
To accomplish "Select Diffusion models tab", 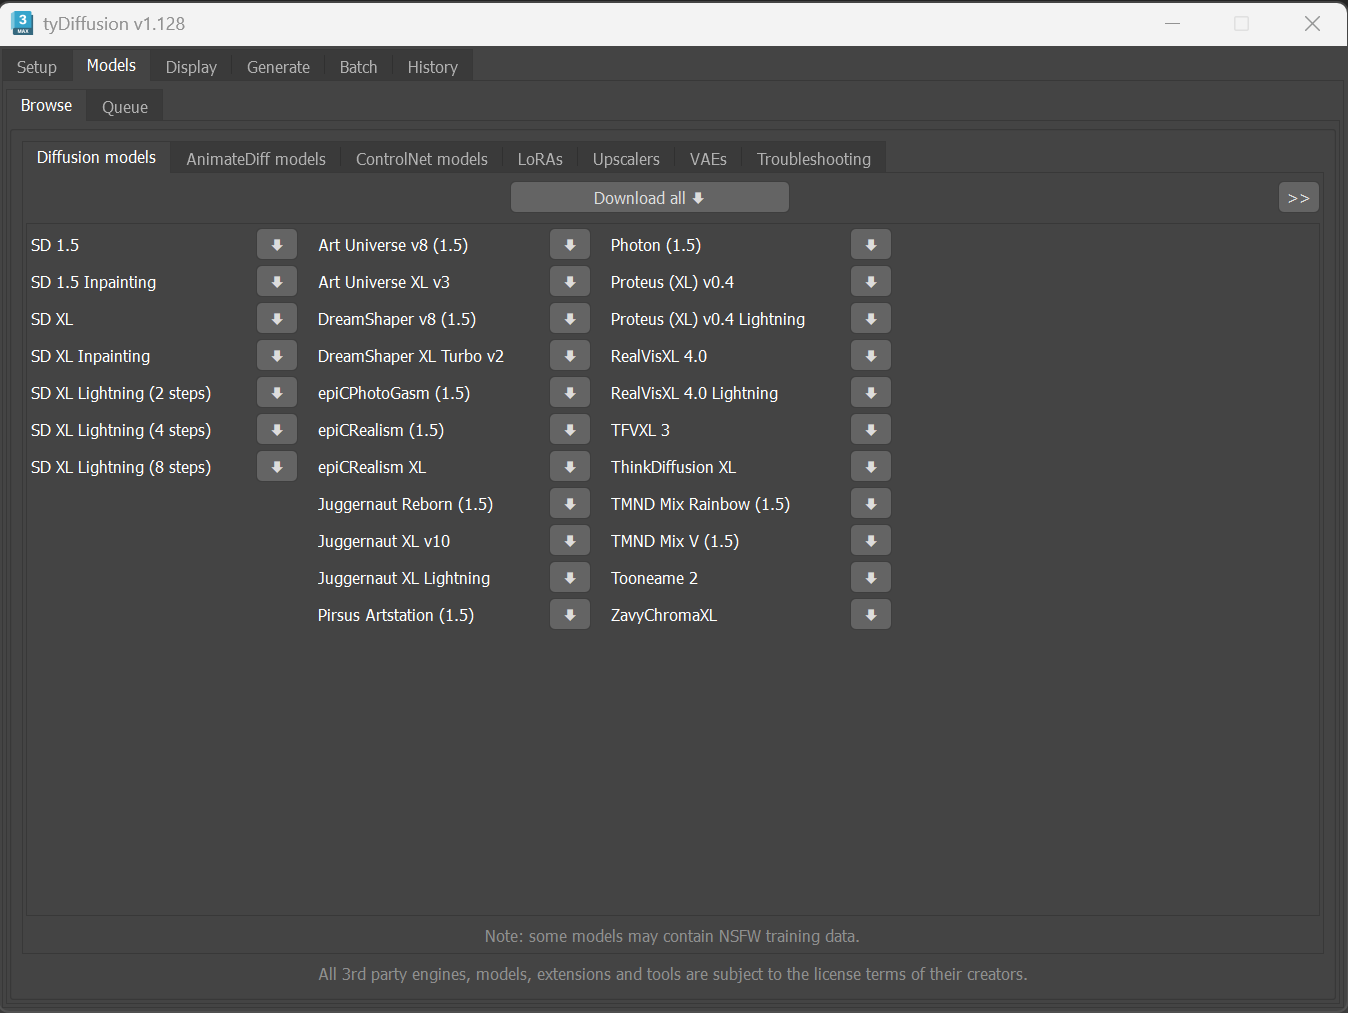I will [x=96, y=157].
